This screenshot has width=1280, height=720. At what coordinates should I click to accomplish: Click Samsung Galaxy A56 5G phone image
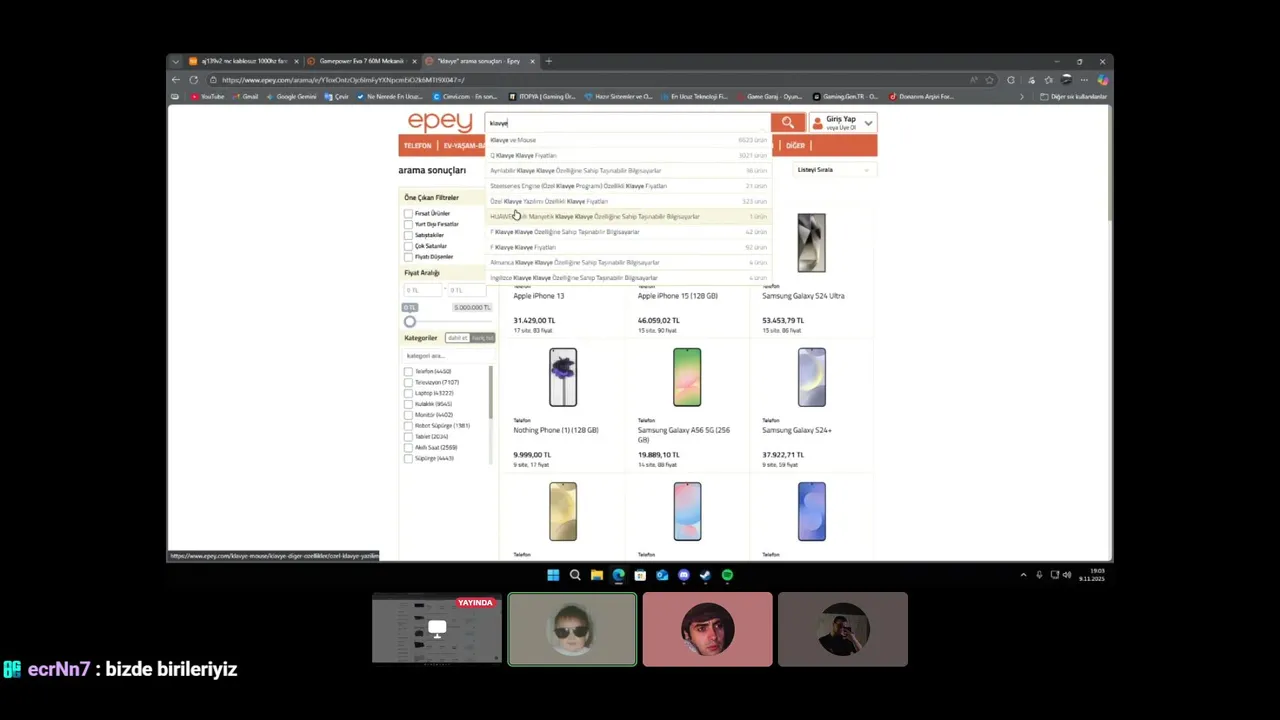687,377
